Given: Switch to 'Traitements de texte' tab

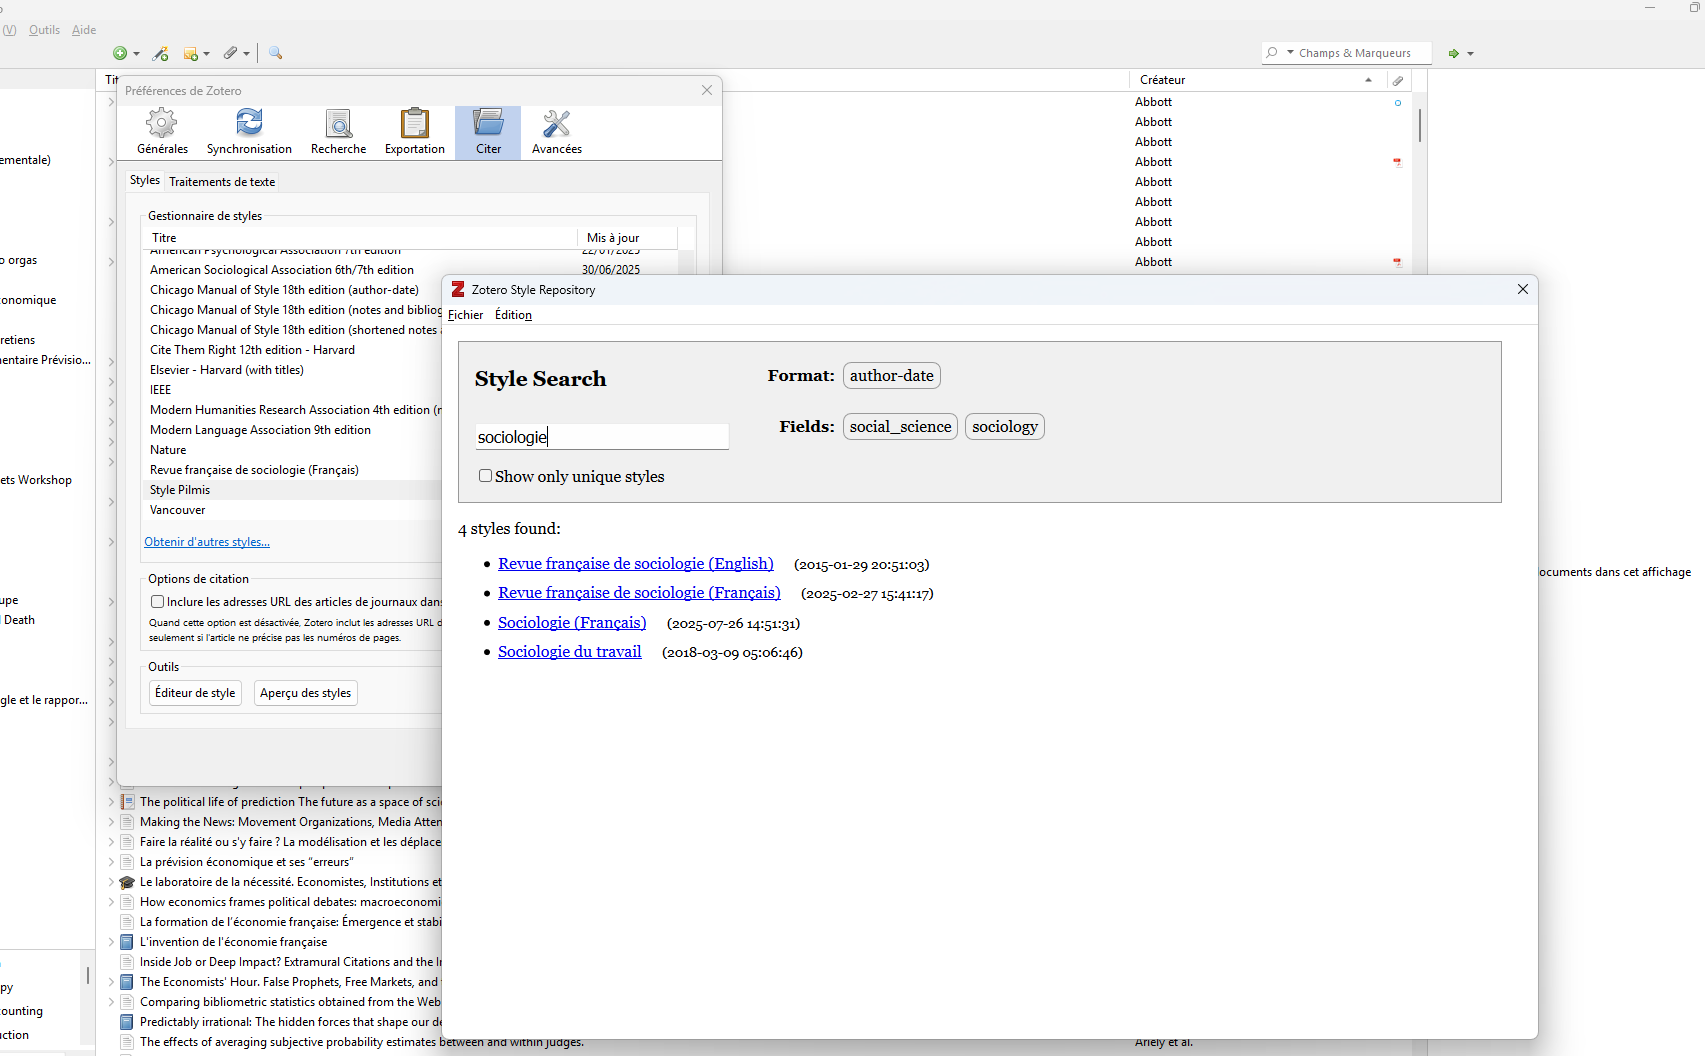Looking at the screenshot, I should tap(222, 182).
